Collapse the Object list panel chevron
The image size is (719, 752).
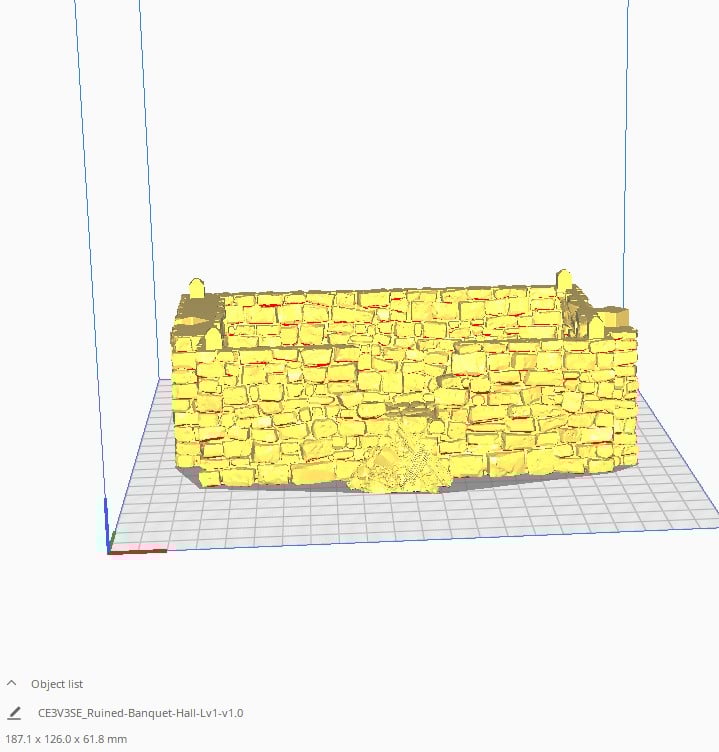click(x=12, y=684)
